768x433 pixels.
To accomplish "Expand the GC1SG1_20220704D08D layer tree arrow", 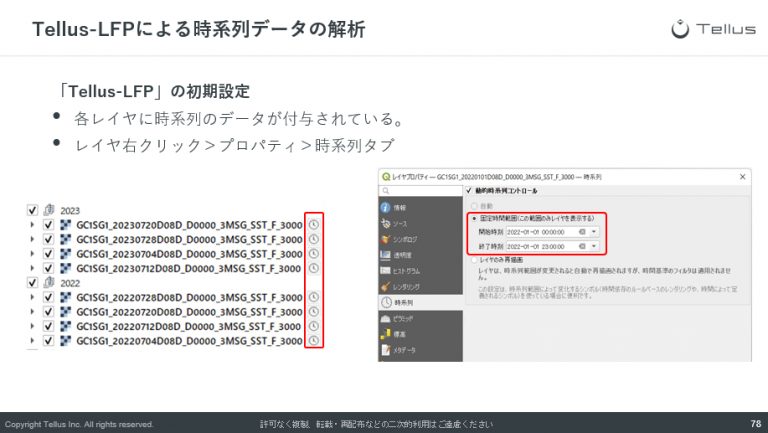I will click(x=32, y=340).
